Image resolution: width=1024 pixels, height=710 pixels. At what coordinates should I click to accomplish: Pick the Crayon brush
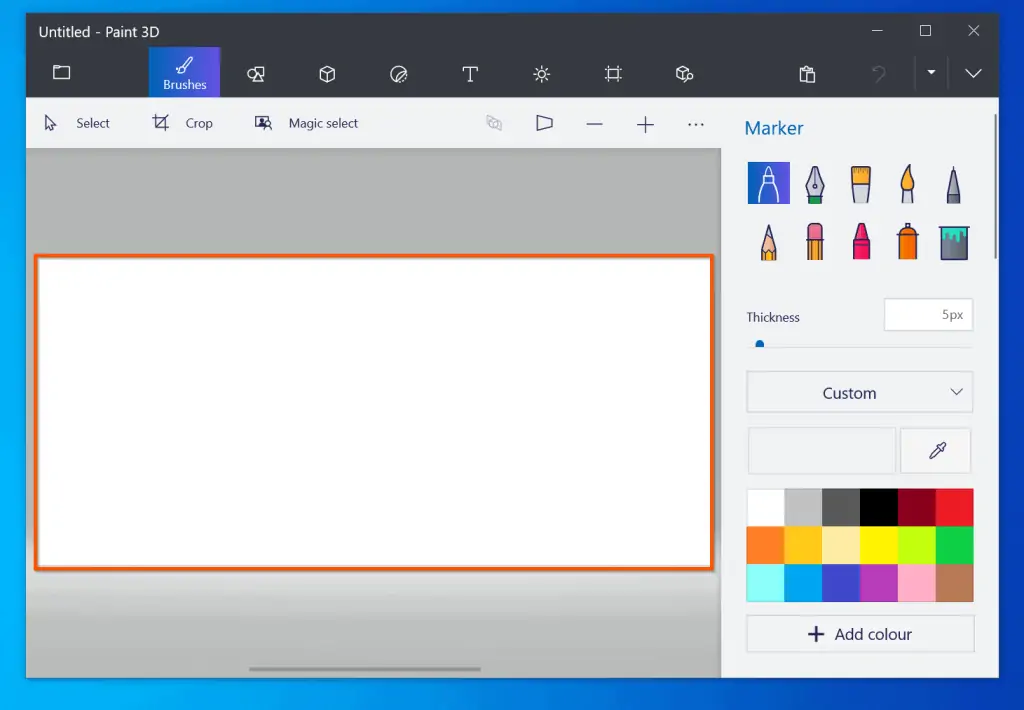861,242
